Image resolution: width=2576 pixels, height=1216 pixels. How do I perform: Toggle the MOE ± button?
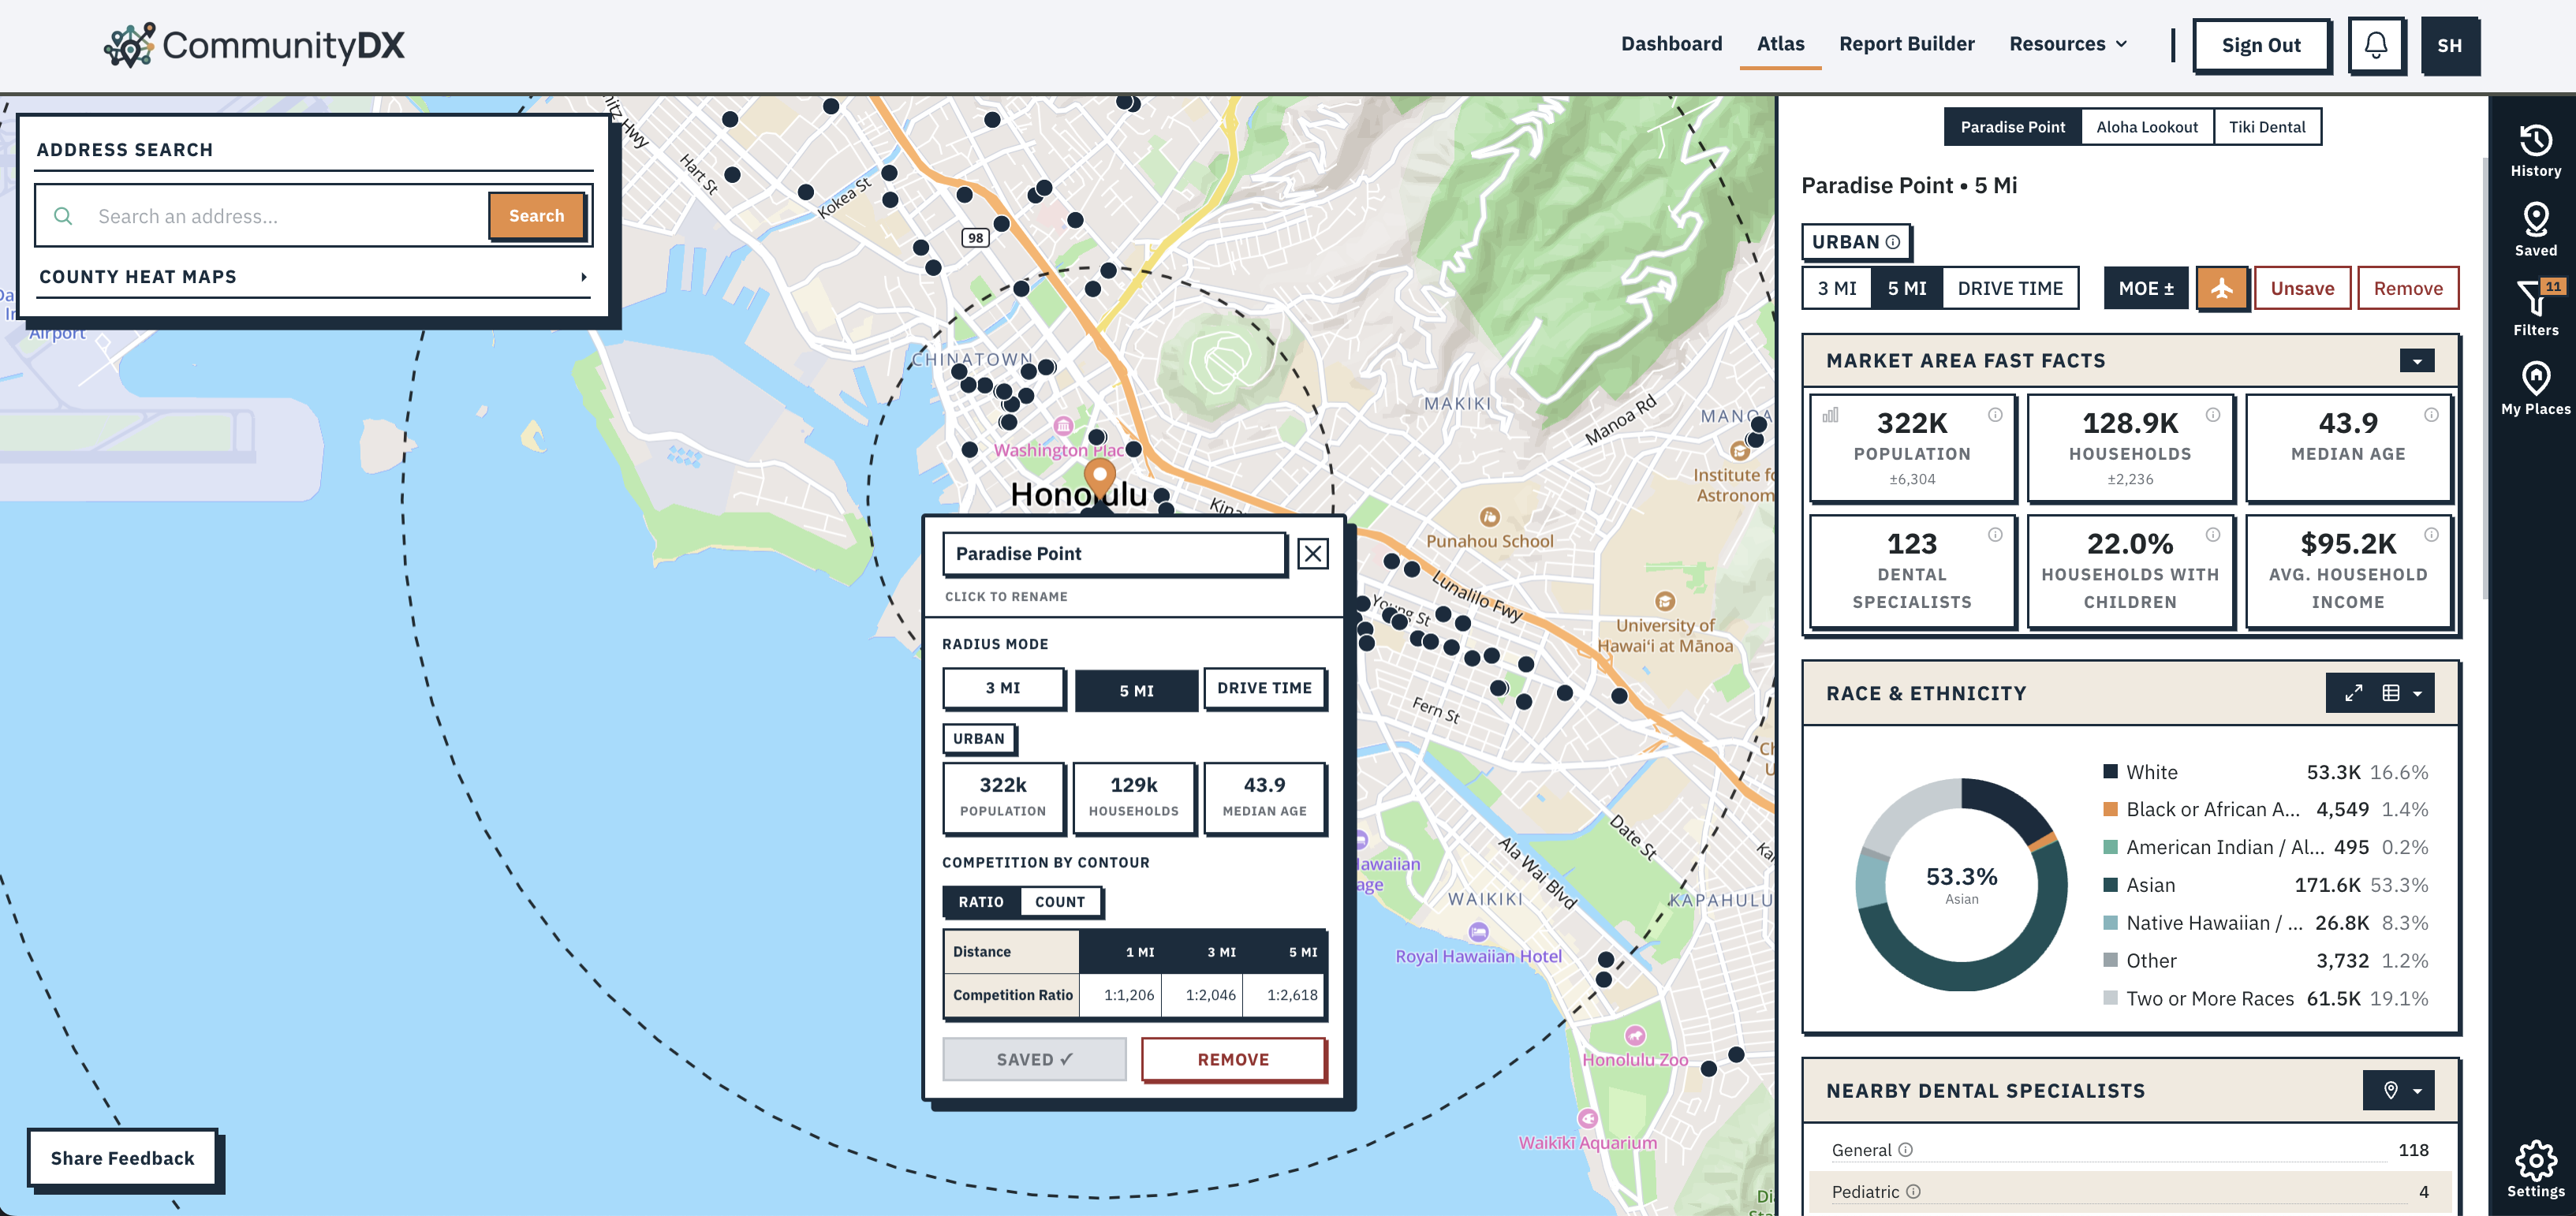pos(2146,288)
